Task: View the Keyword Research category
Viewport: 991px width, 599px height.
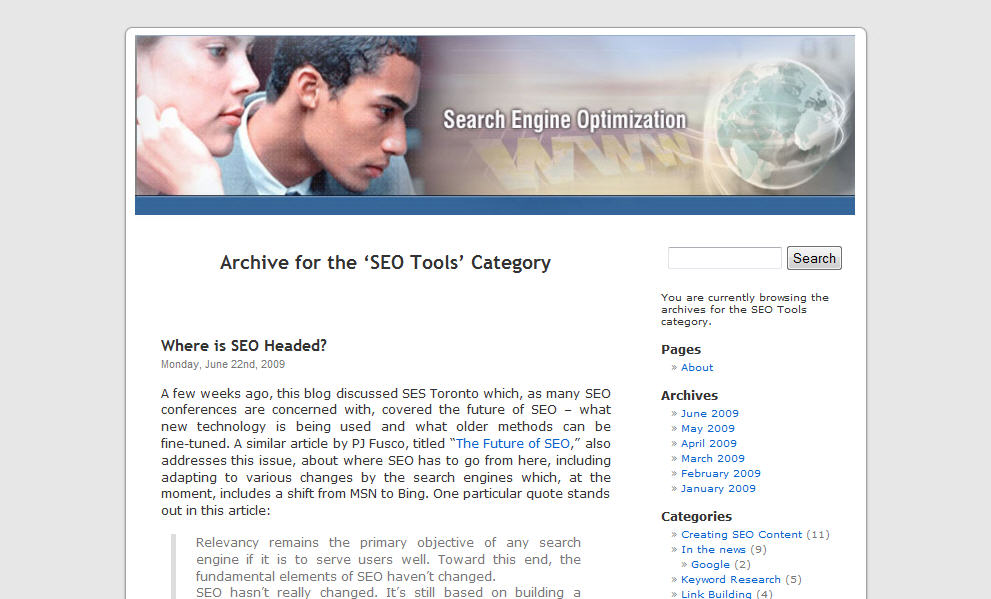Action: (730, 579)
